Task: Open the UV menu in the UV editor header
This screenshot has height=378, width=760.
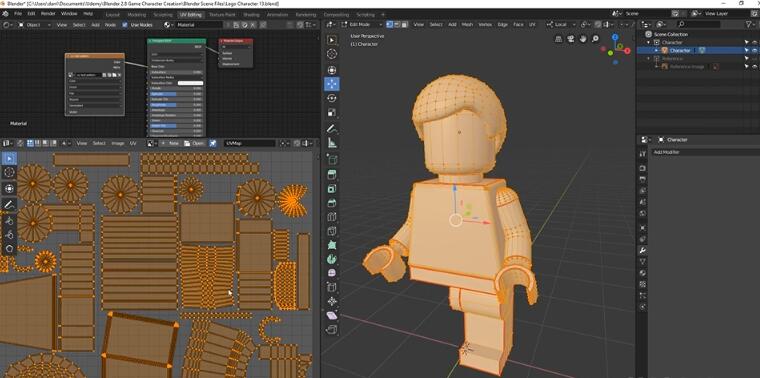Action: 133,143
